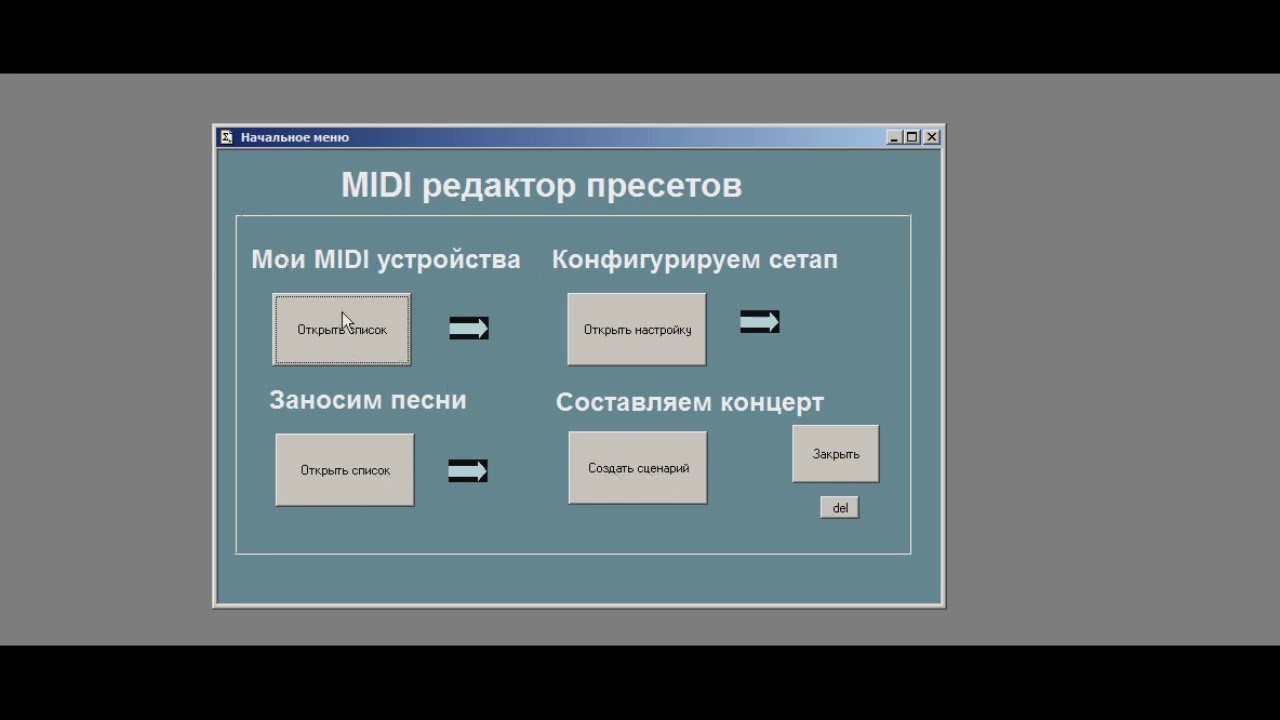
Task: Close the Начальное меню window with X
Action: coord(931,137)
